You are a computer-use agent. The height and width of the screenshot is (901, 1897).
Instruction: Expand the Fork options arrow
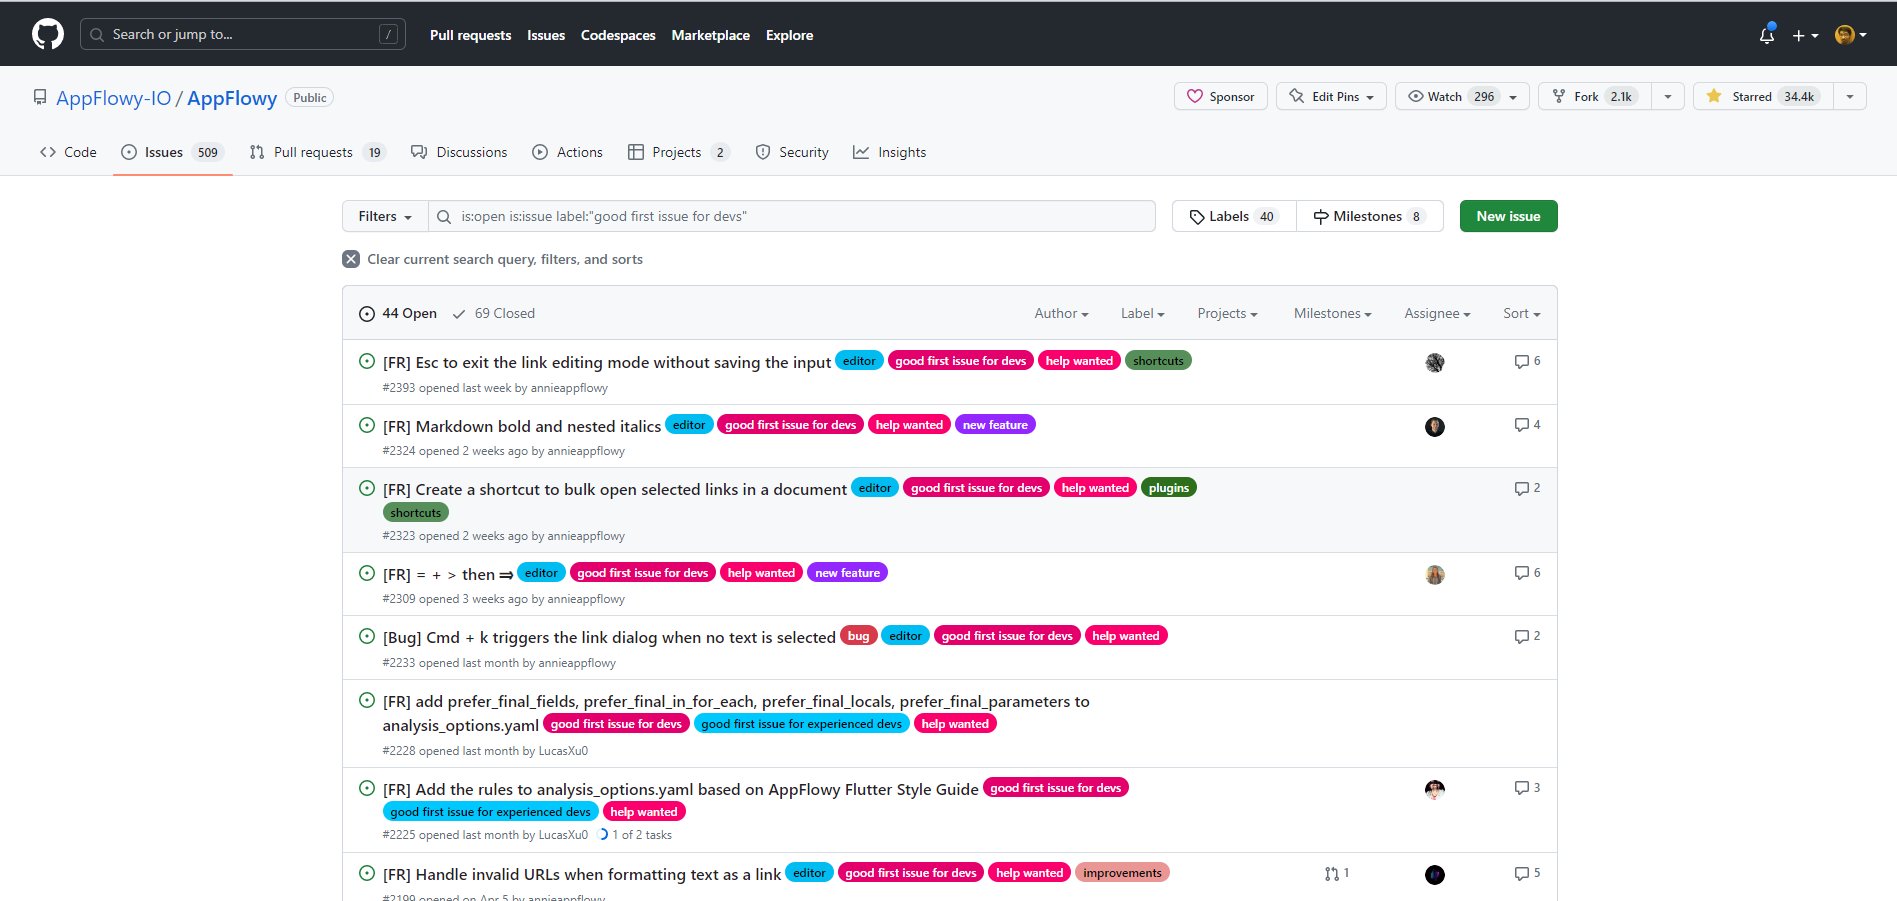click(x=1667, y=97)
